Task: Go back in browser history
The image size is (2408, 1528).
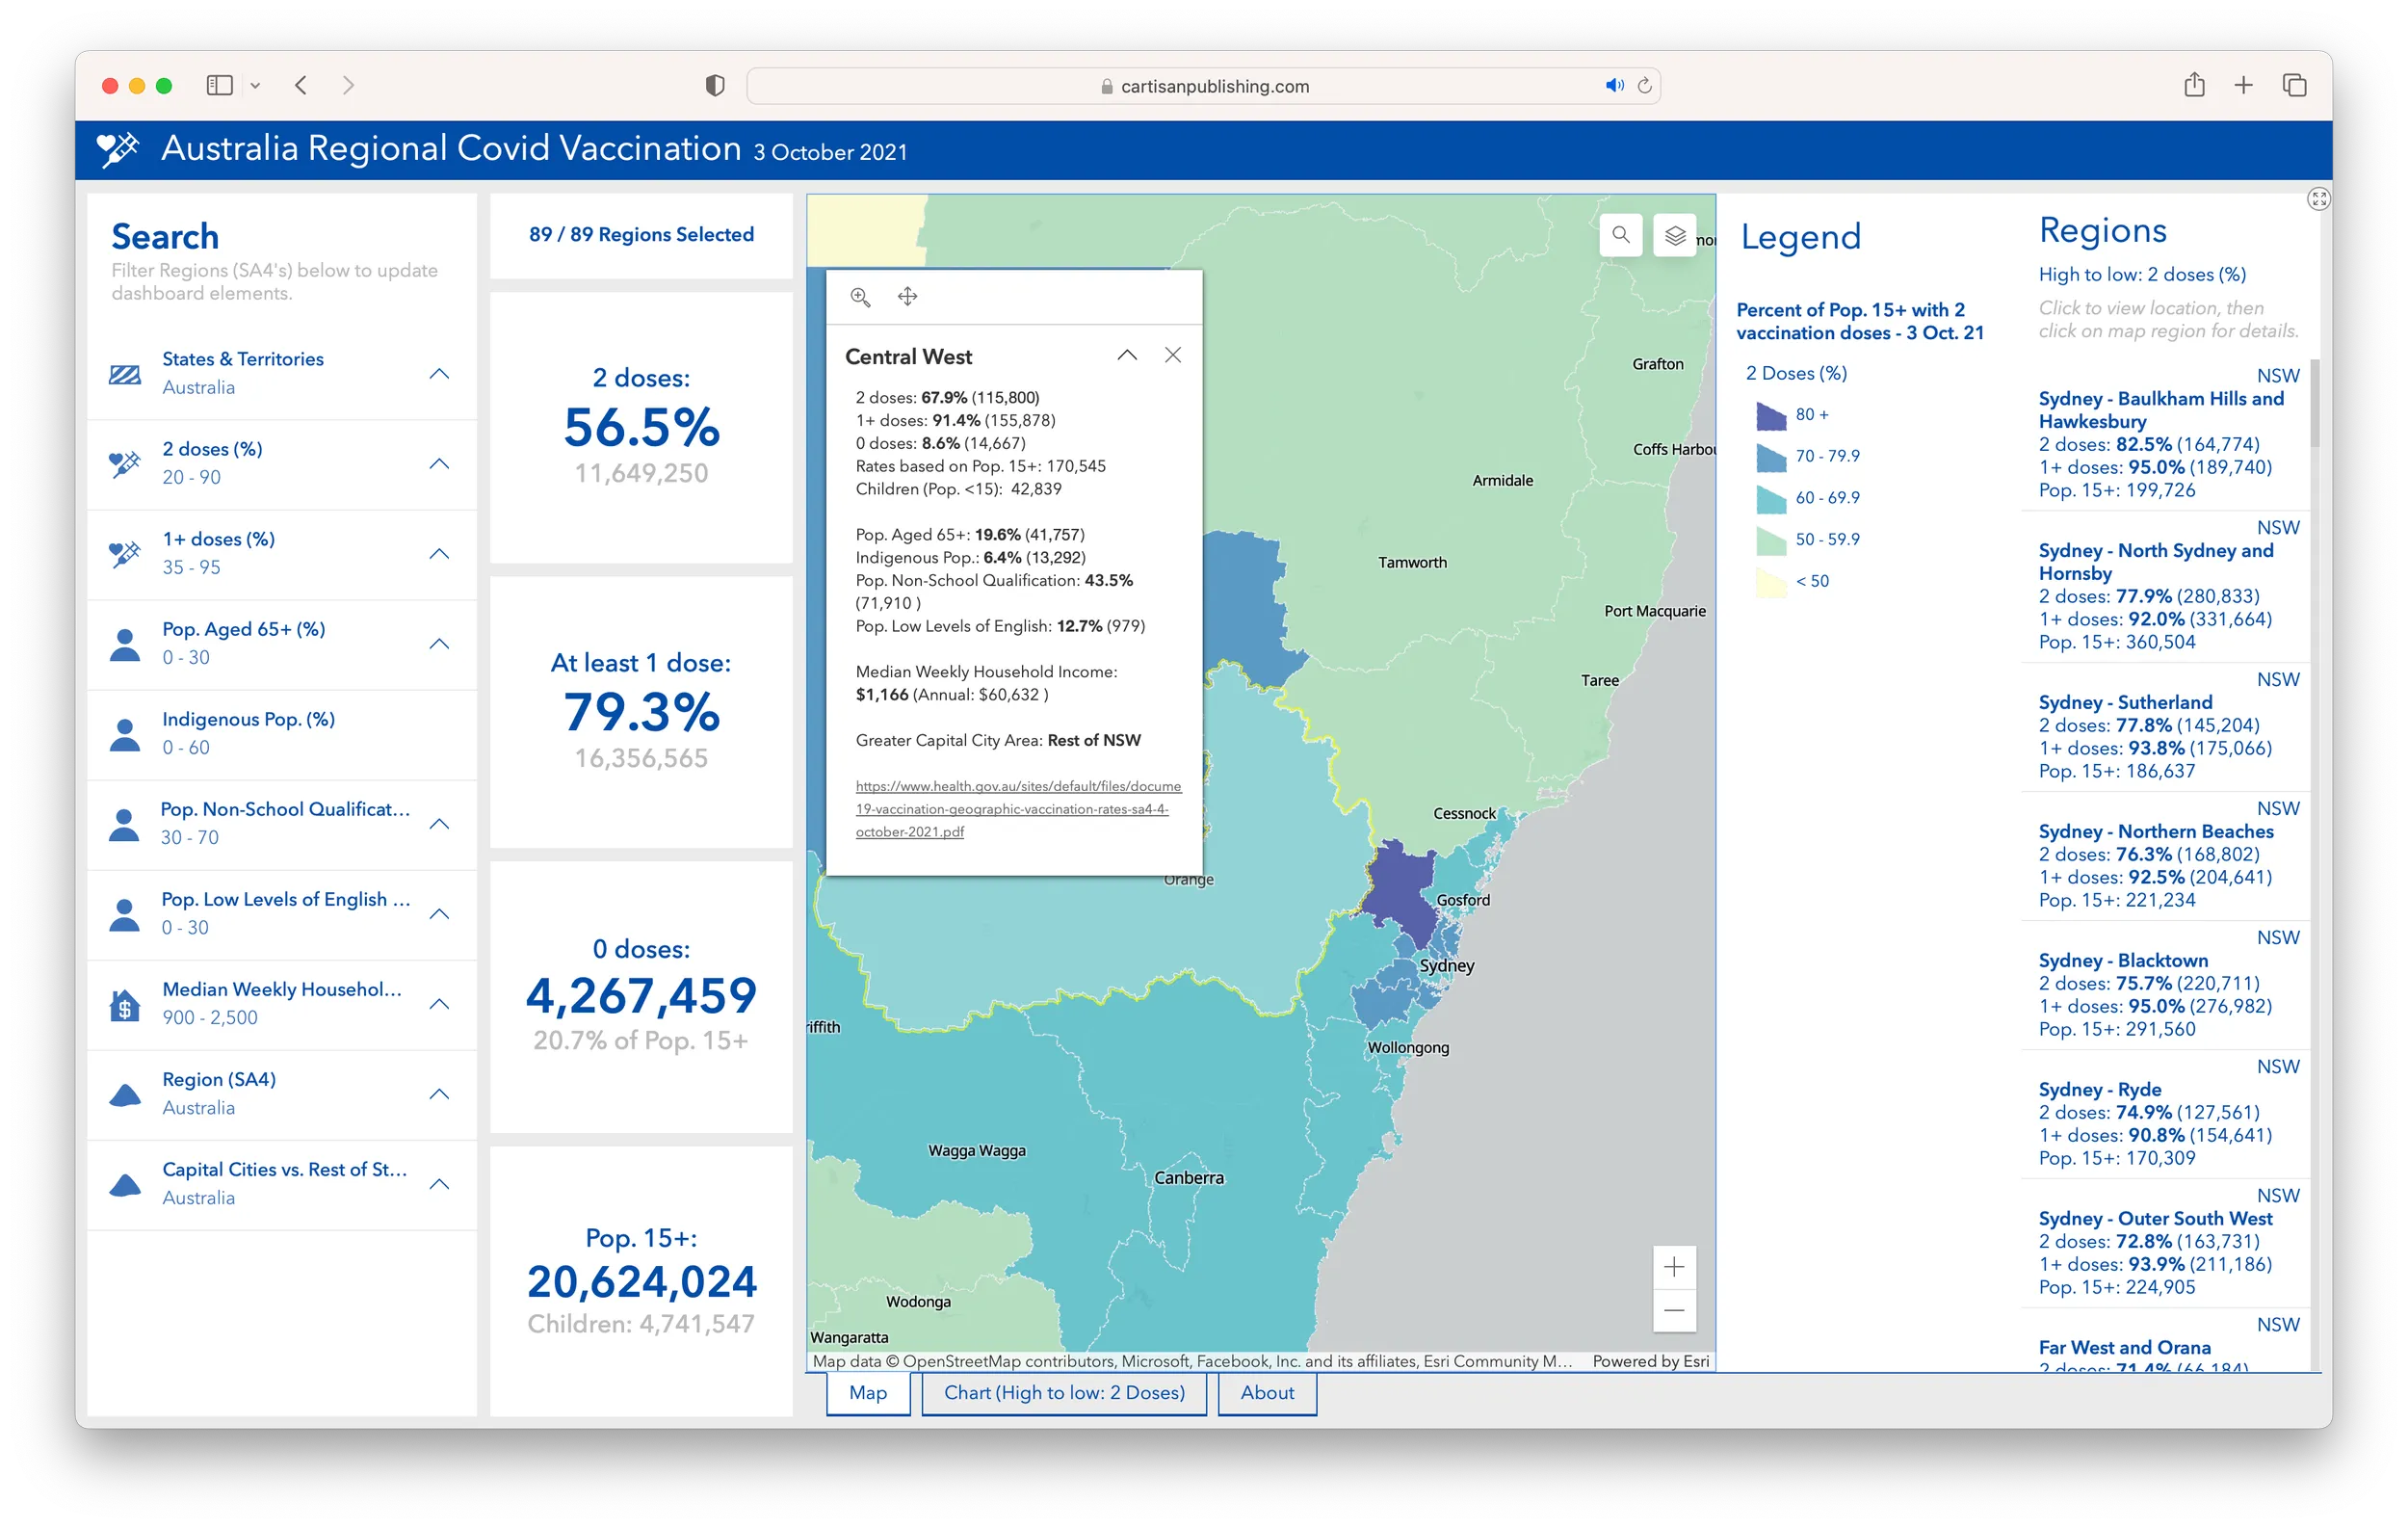Action: (x=301, y=85)
